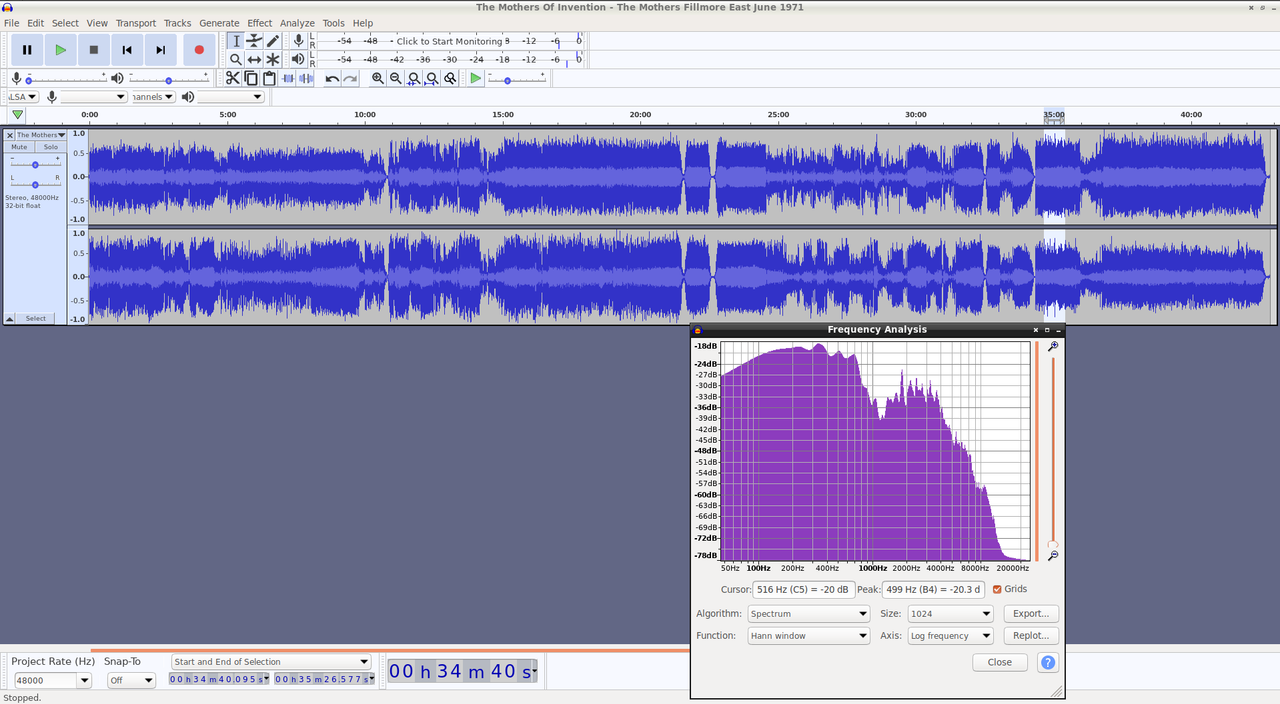Open the Size 1024 dropdown
The height and width of the screenshot is (704, 1280).
tap(950, 614)
